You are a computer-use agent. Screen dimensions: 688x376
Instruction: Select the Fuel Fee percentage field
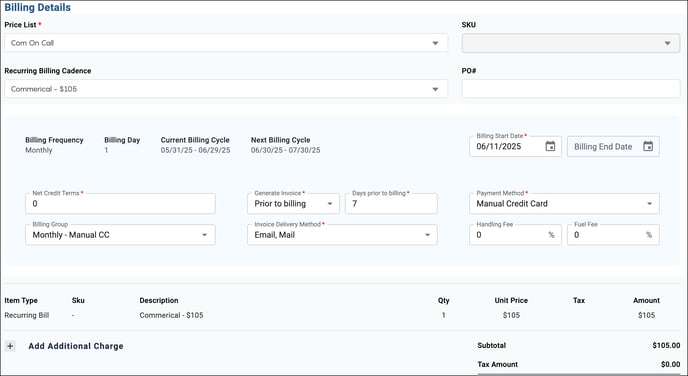(x=613, y=235)
